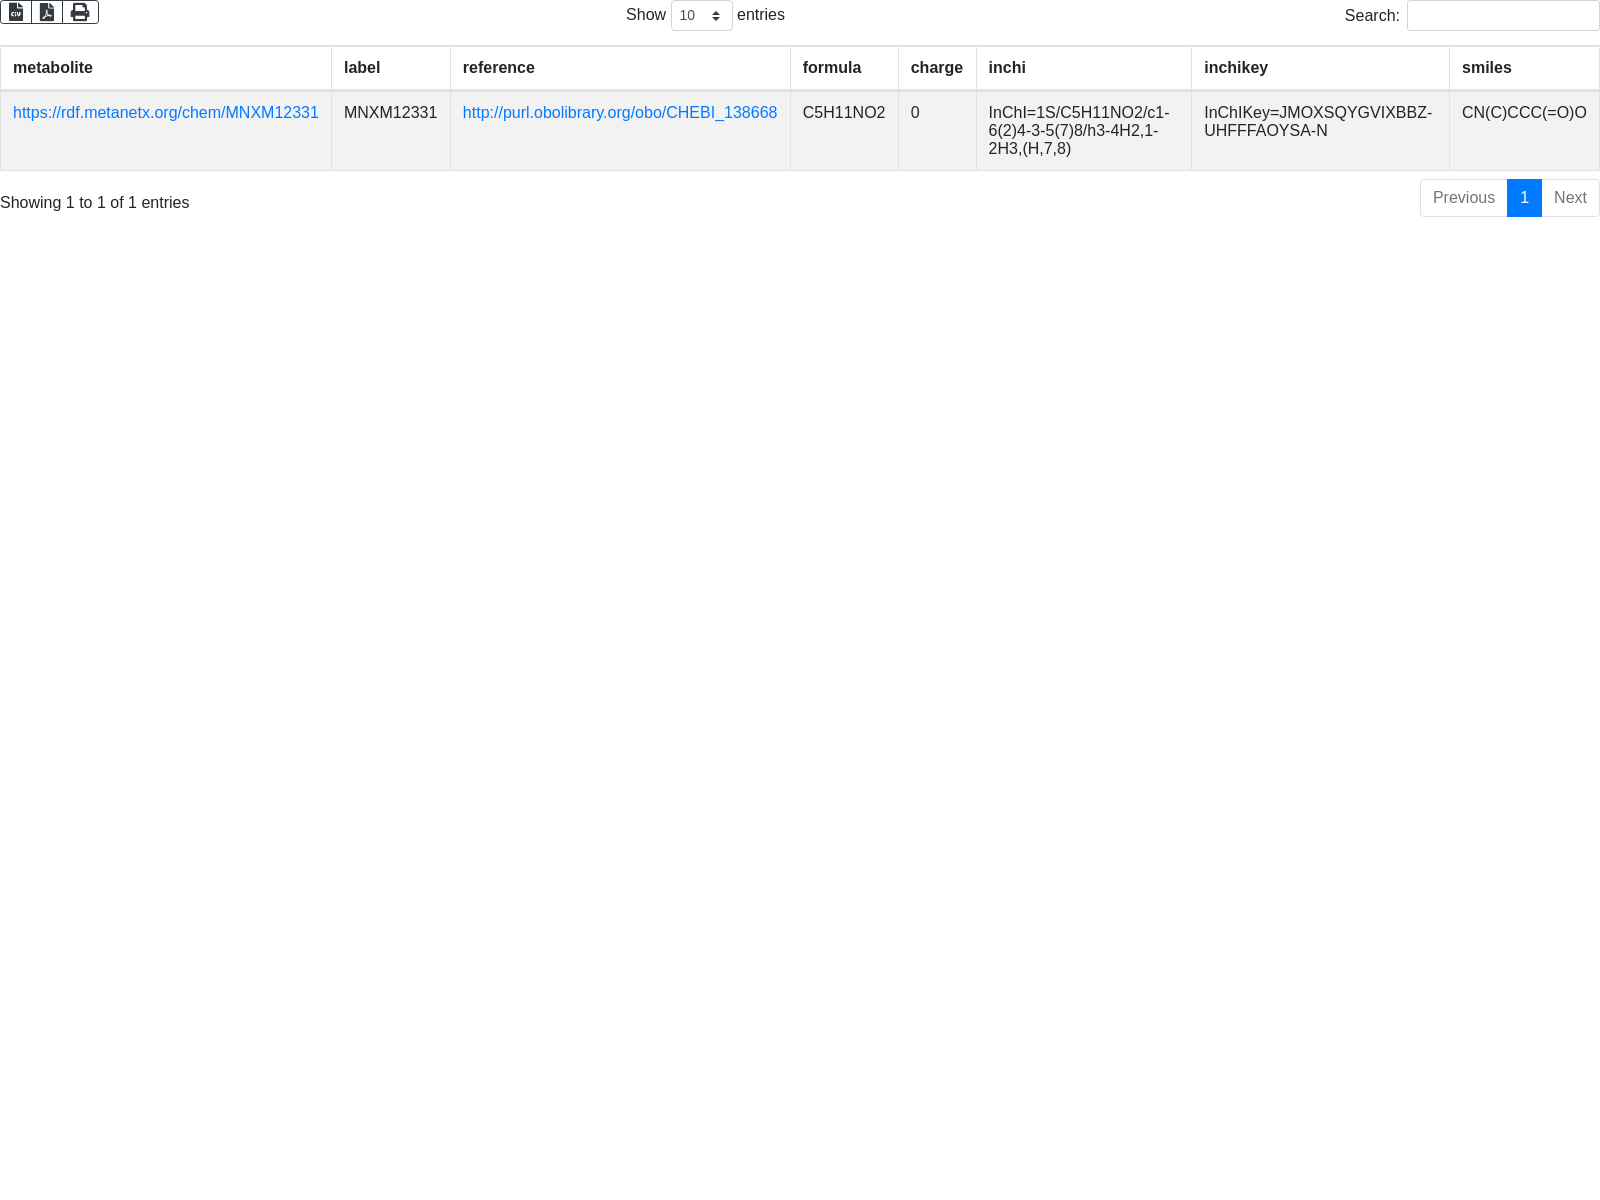1600x1200 pixels.
Task: Export the table as PDF
Action: coord(47,12)
